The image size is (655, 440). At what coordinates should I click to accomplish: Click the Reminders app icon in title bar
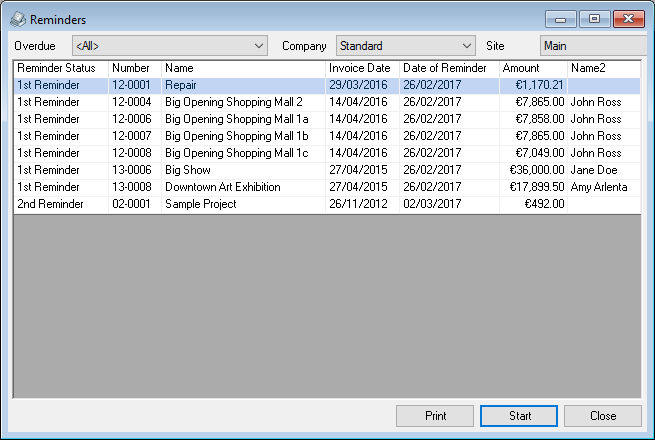tap(17, 20)
